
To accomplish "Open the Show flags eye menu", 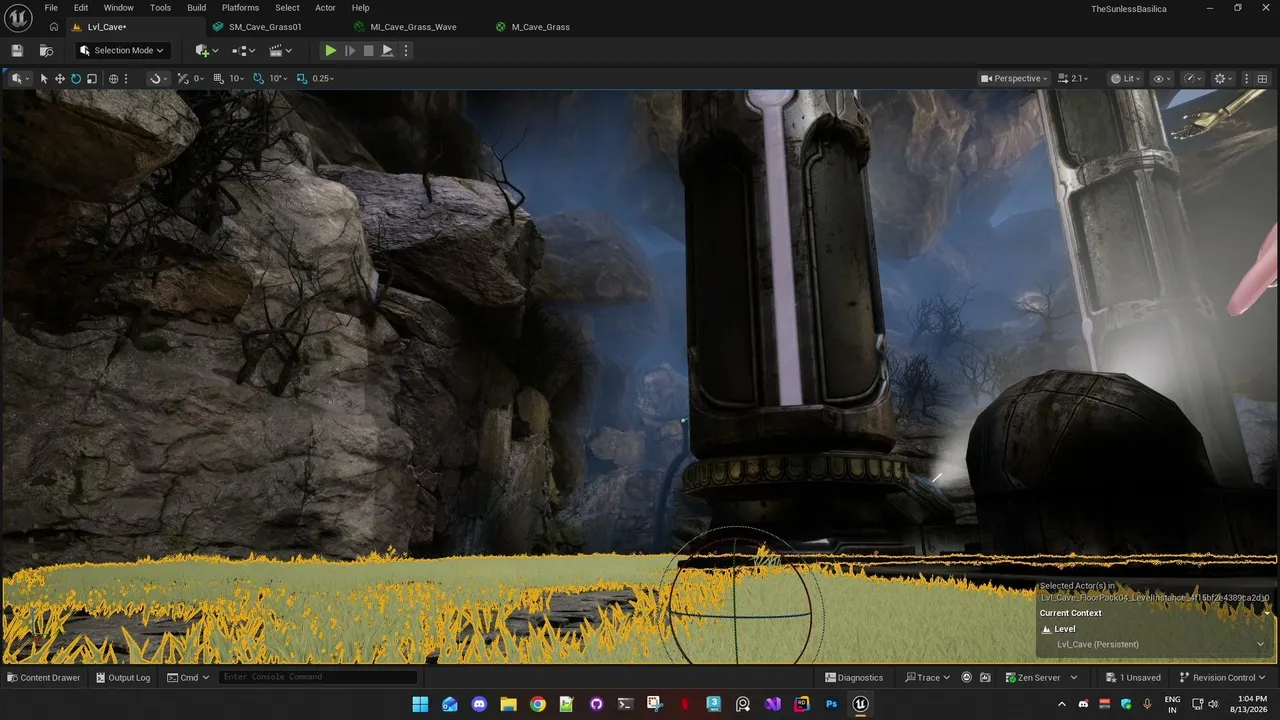I will [1162, 78].
